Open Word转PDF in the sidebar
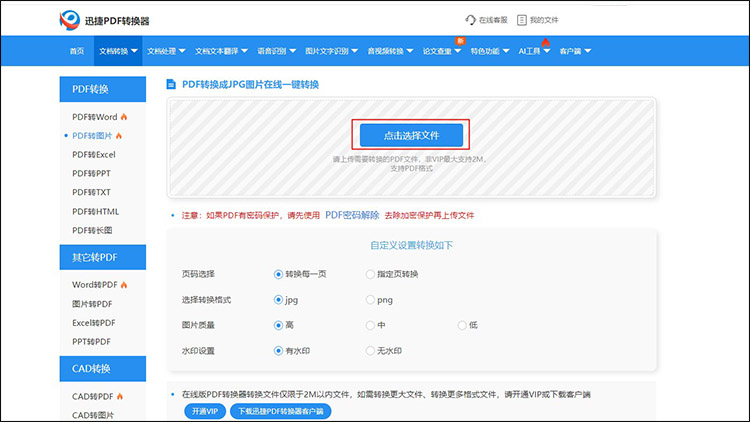750x422 pixels. [95, 285]
